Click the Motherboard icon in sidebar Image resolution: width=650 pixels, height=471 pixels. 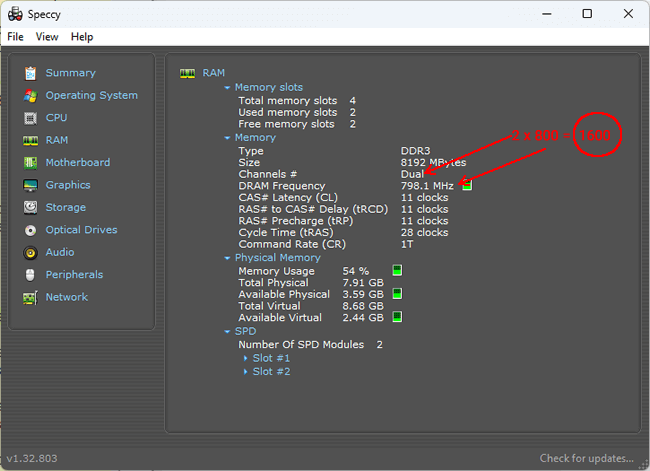coord(30,163)
